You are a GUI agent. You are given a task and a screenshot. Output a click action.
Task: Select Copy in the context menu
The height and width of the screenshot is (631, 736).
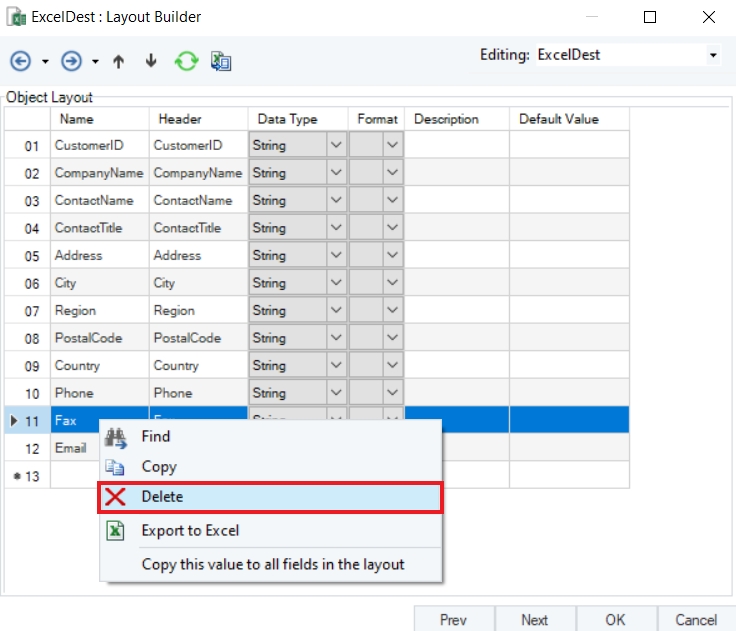159,467
